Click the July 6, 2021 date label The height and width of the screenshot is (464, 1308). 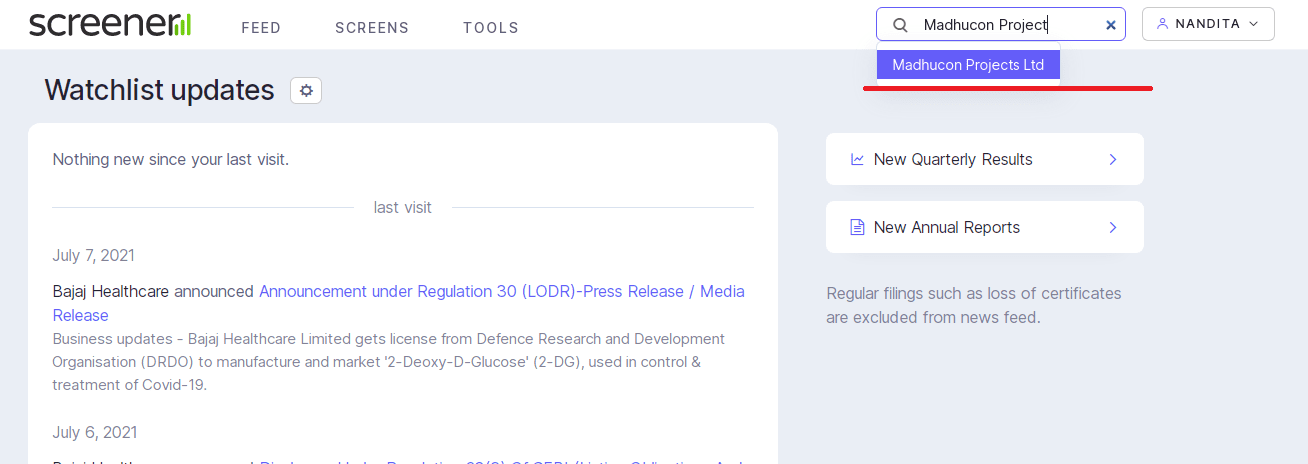click(x=95, y=432)
